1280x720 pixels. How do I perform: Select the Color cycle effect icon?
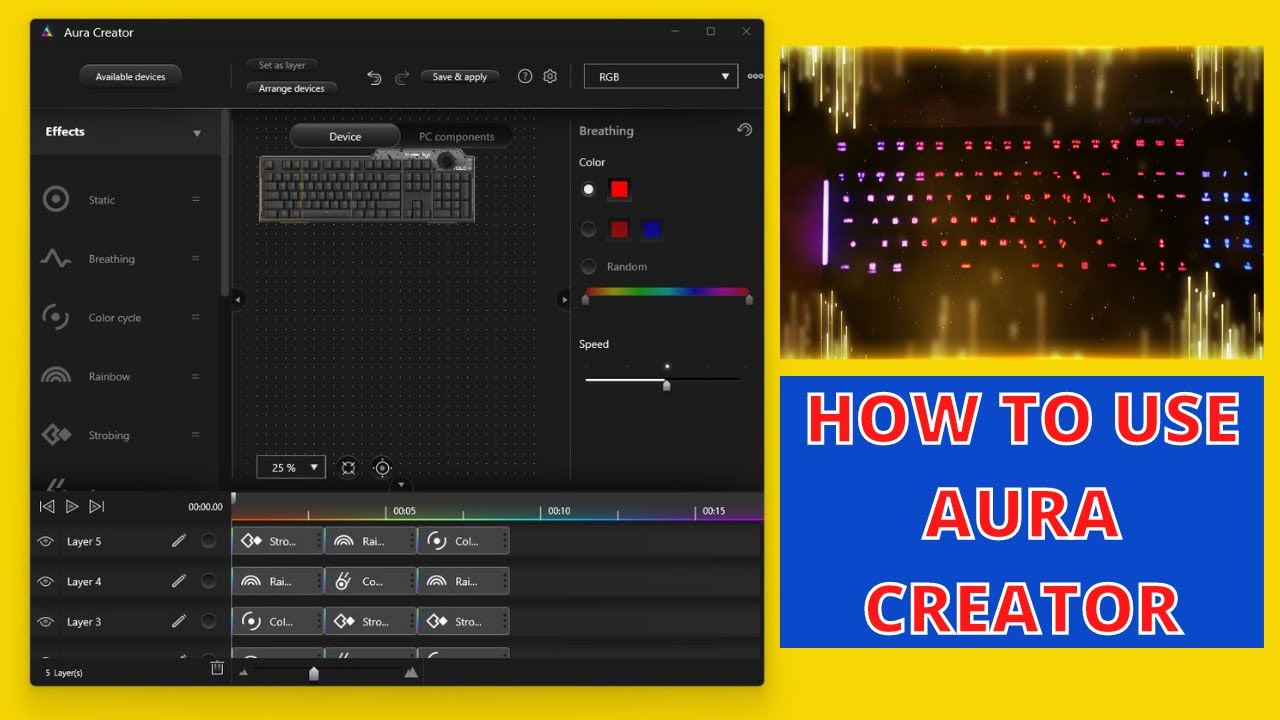pyautogui.click(x=56, y=317)
